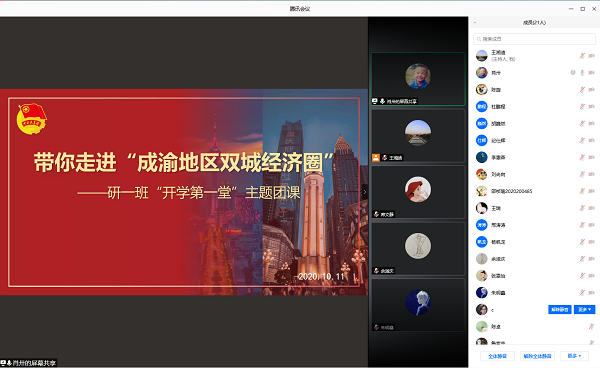
Task: Click muted mic icon in the 晓然 blue-avatar row
Action: [582, 123]
